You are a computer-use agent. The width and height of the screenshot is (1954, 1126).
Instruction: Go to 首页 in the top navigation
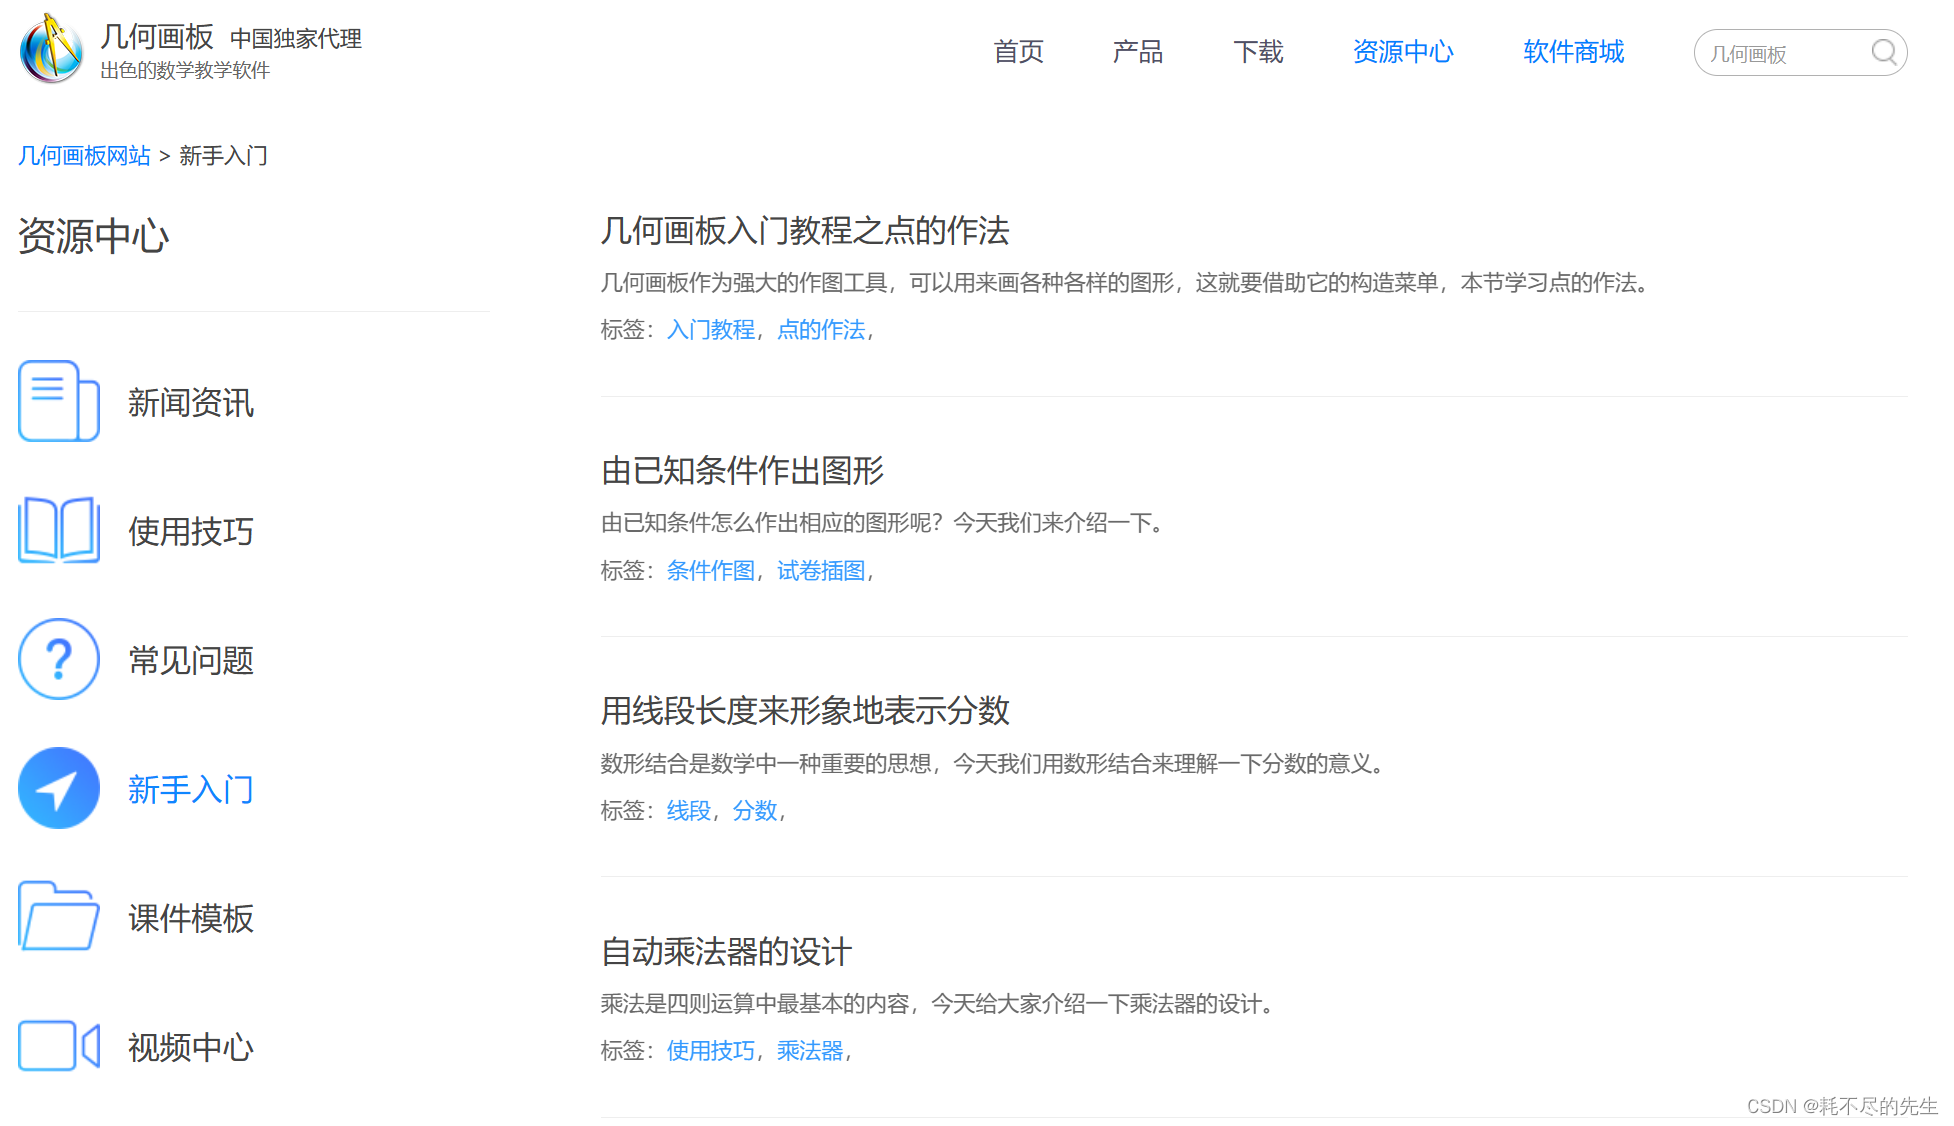[1018, 52]
